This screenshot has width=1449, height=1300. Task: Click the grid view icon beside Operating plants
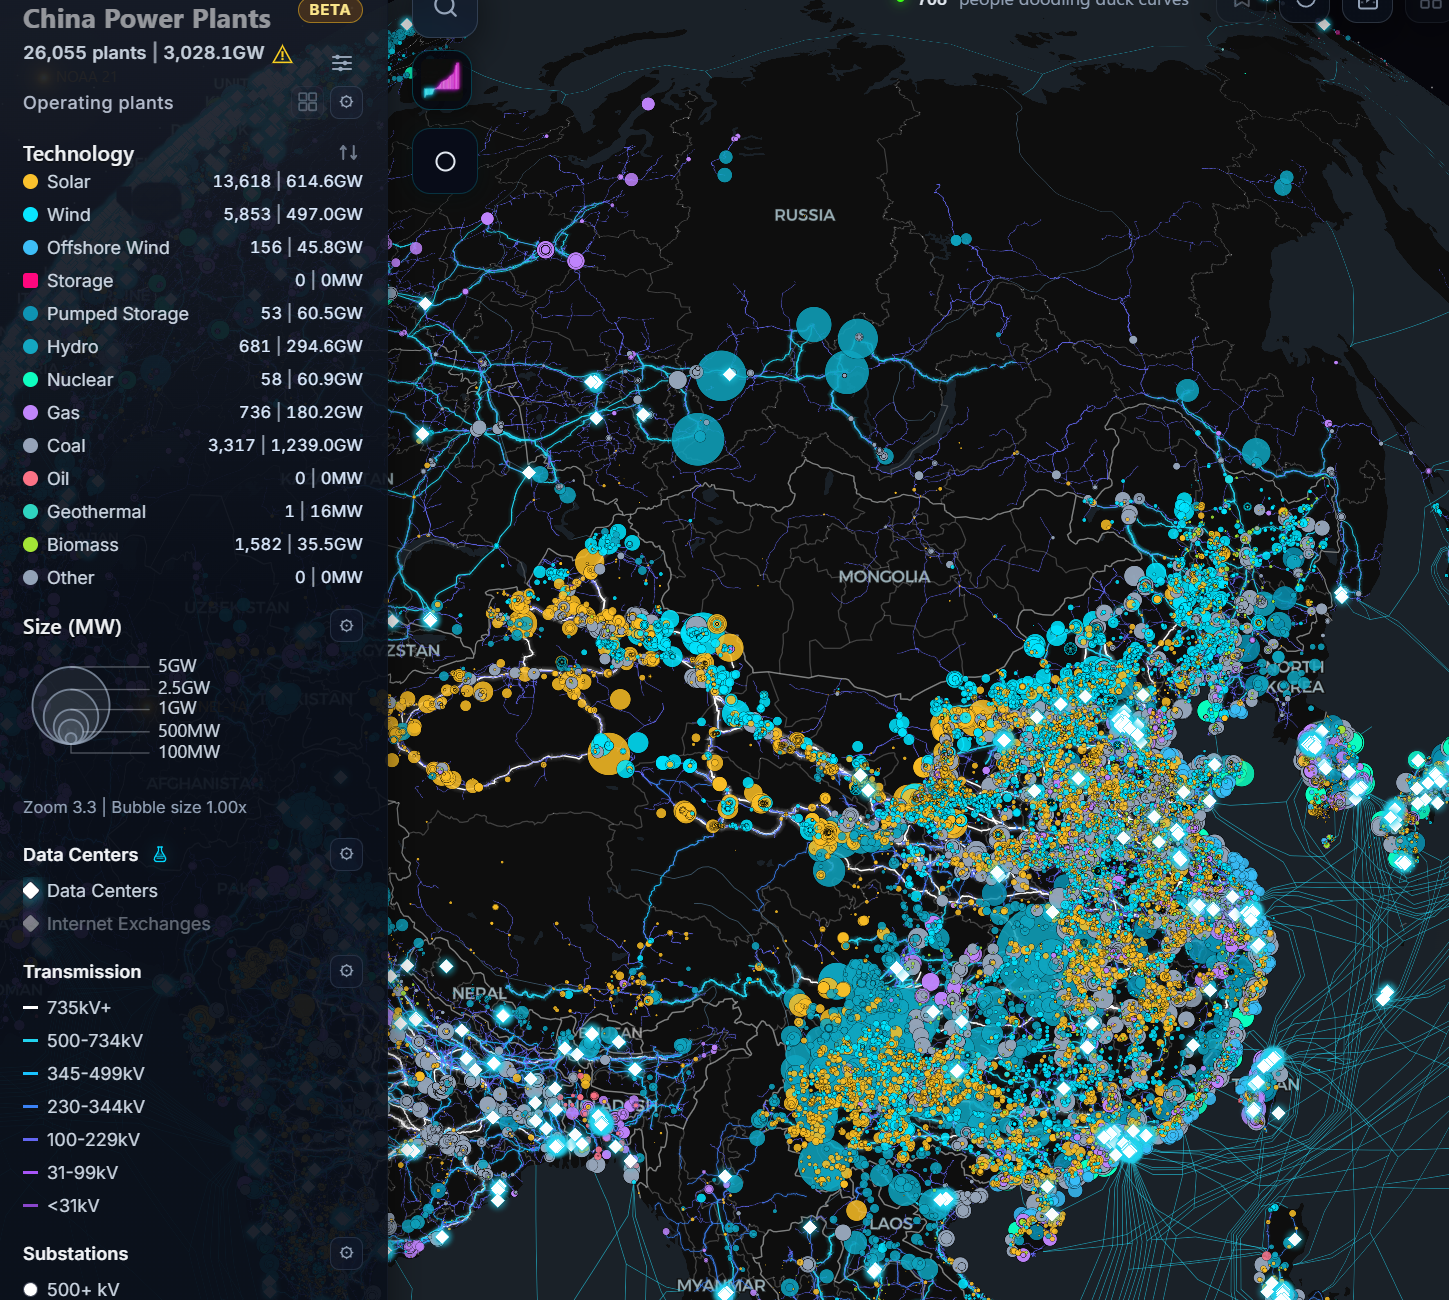point(308,102)
